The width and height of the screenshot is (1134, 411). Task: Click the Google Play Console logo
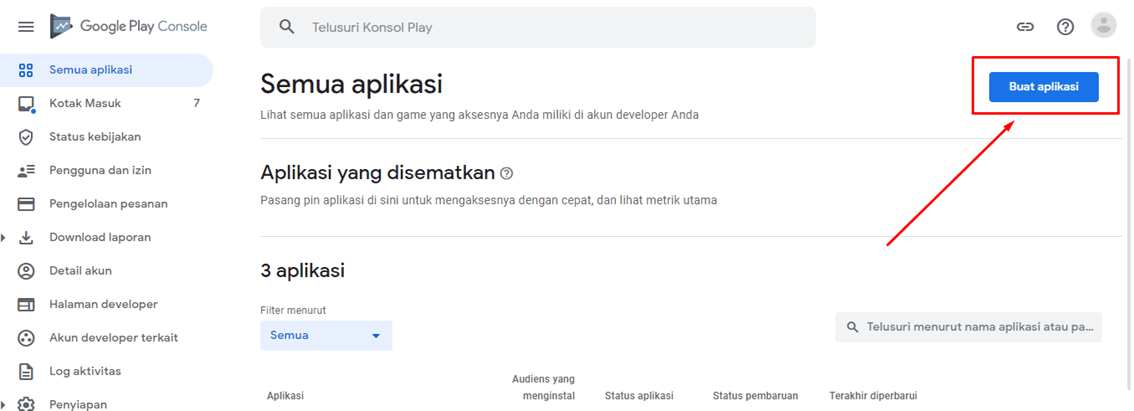pyautogui.click(x=129, y=27)
